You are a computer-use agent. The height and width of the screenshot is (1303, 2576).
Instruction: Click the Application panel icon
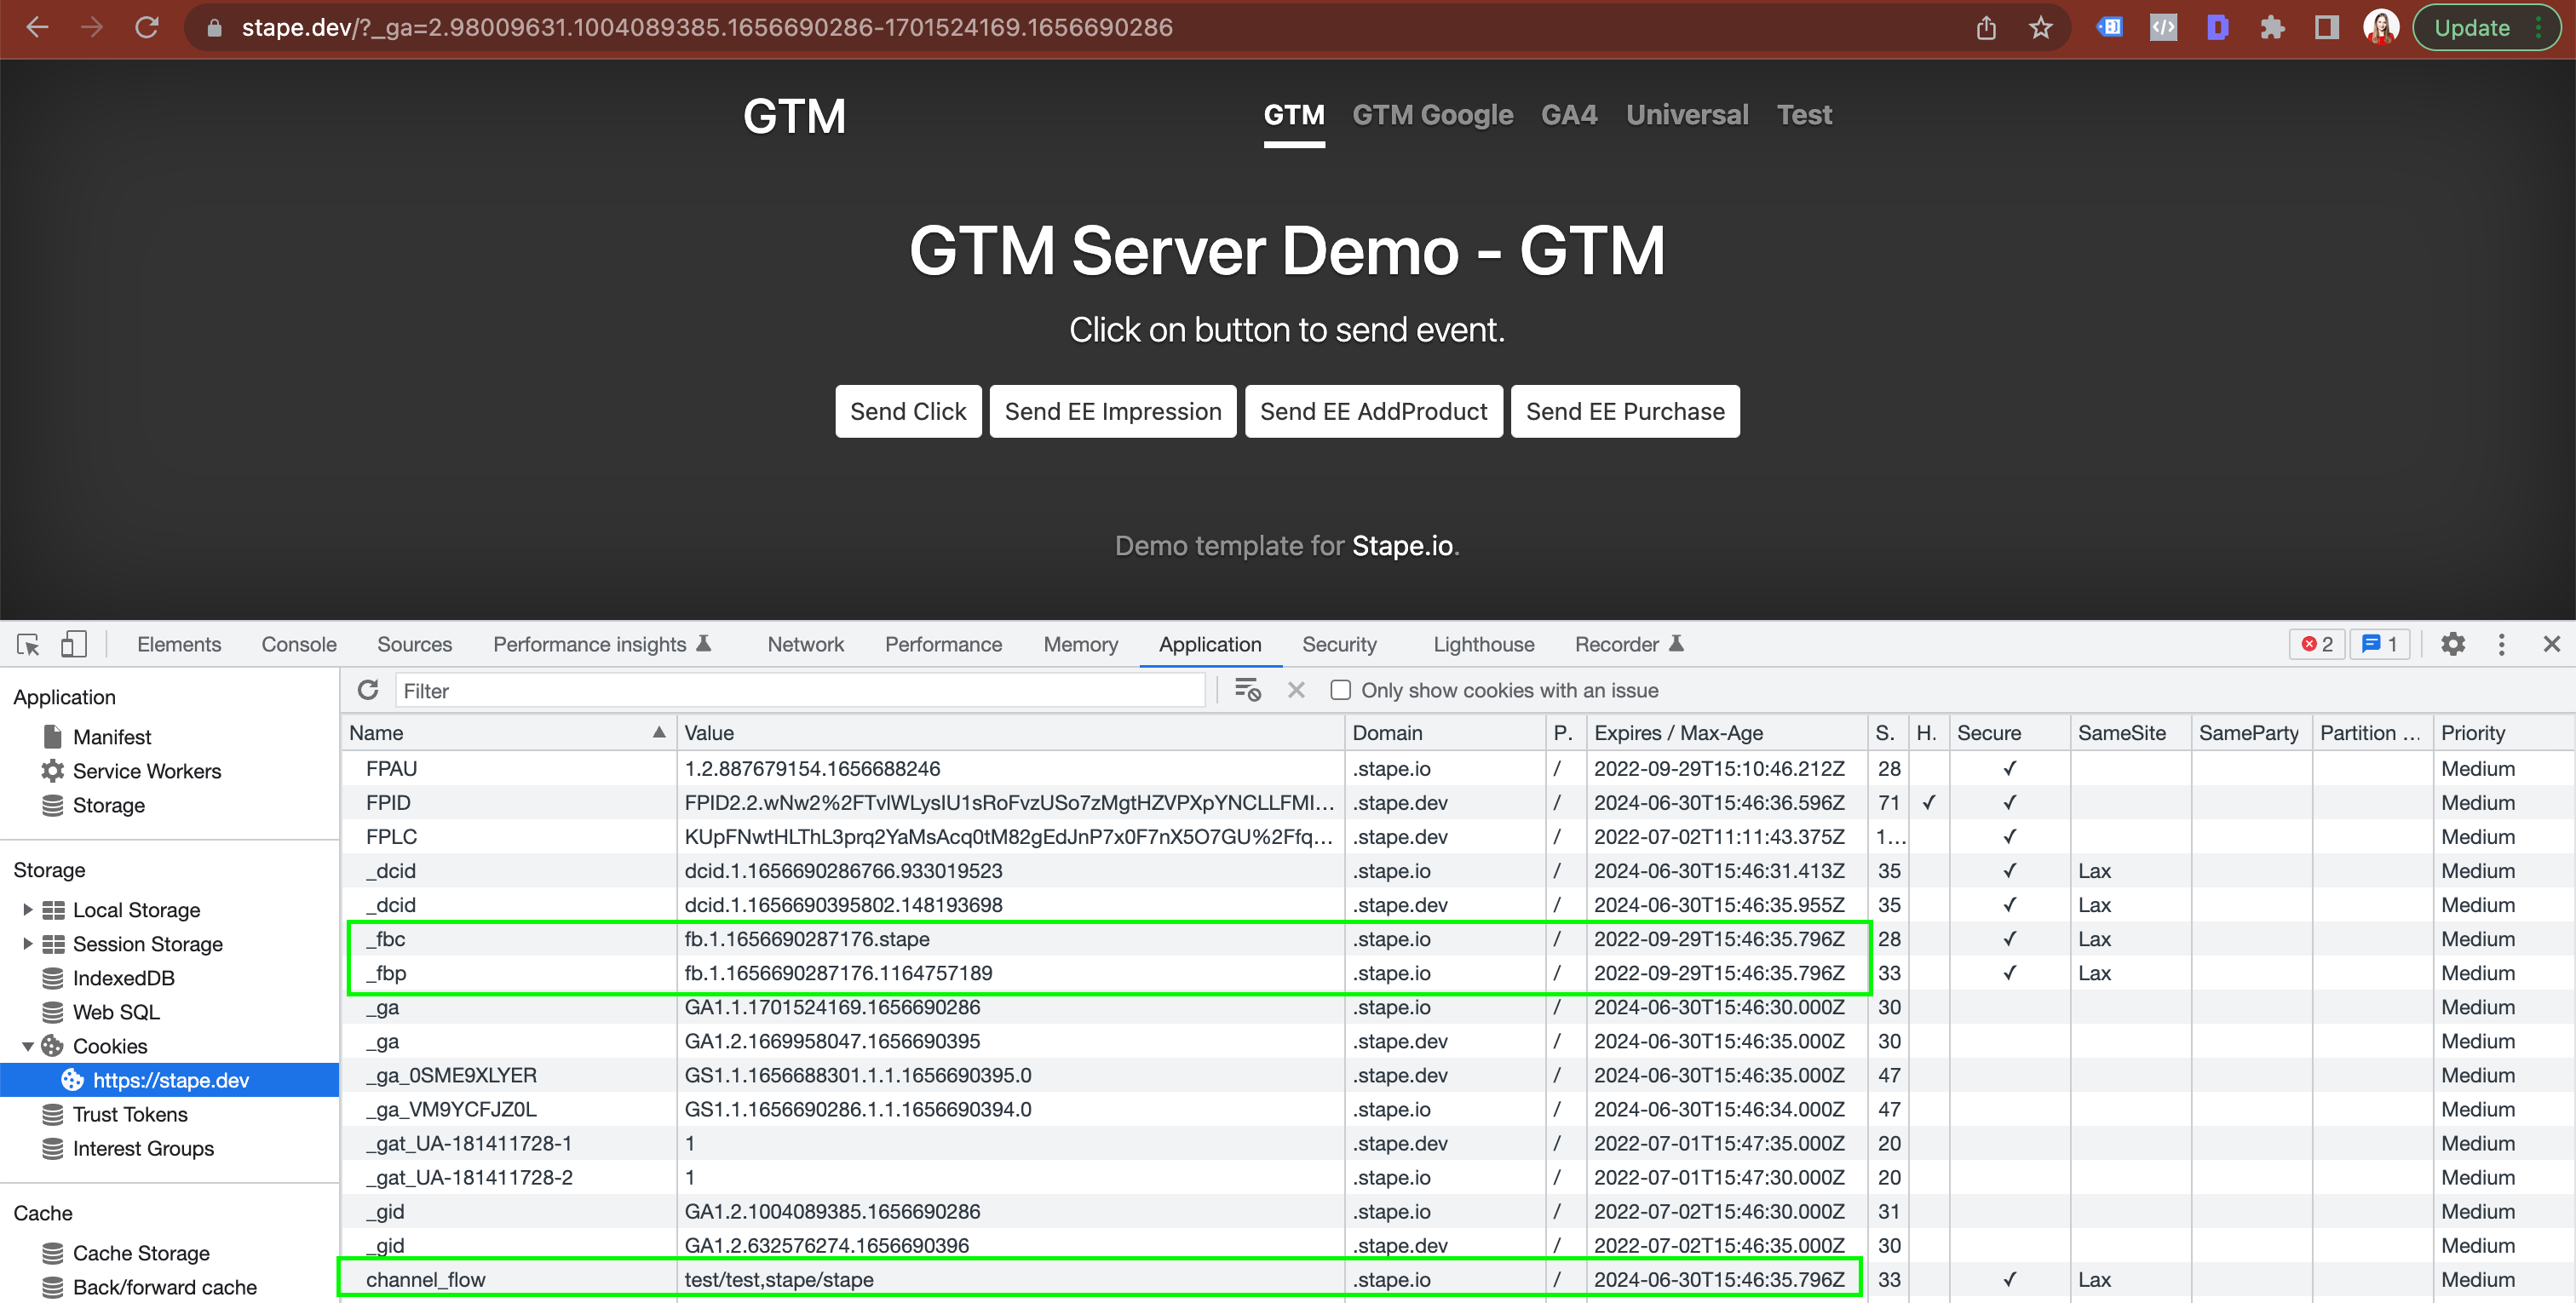(1210, 643)
